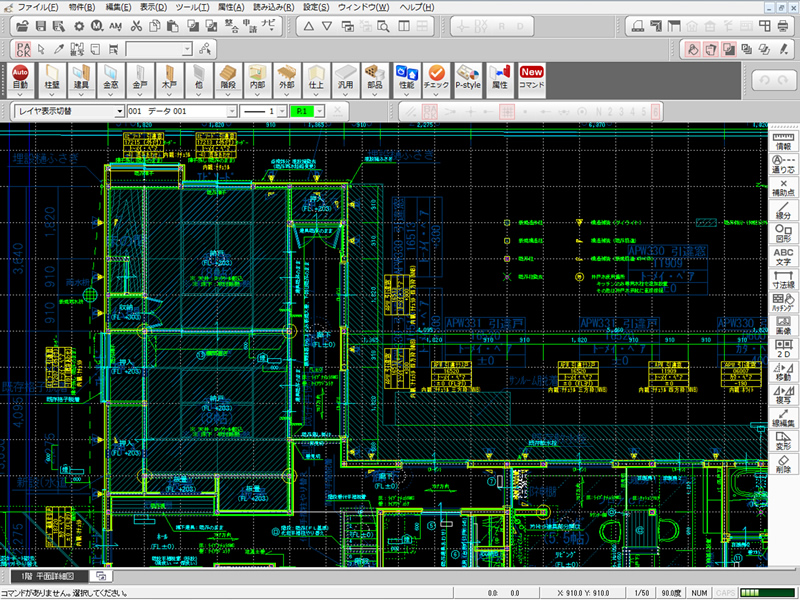The height and width of the screenshot is (600, 800).
Task: Open the P-style tool
Action: pos(468,78)
